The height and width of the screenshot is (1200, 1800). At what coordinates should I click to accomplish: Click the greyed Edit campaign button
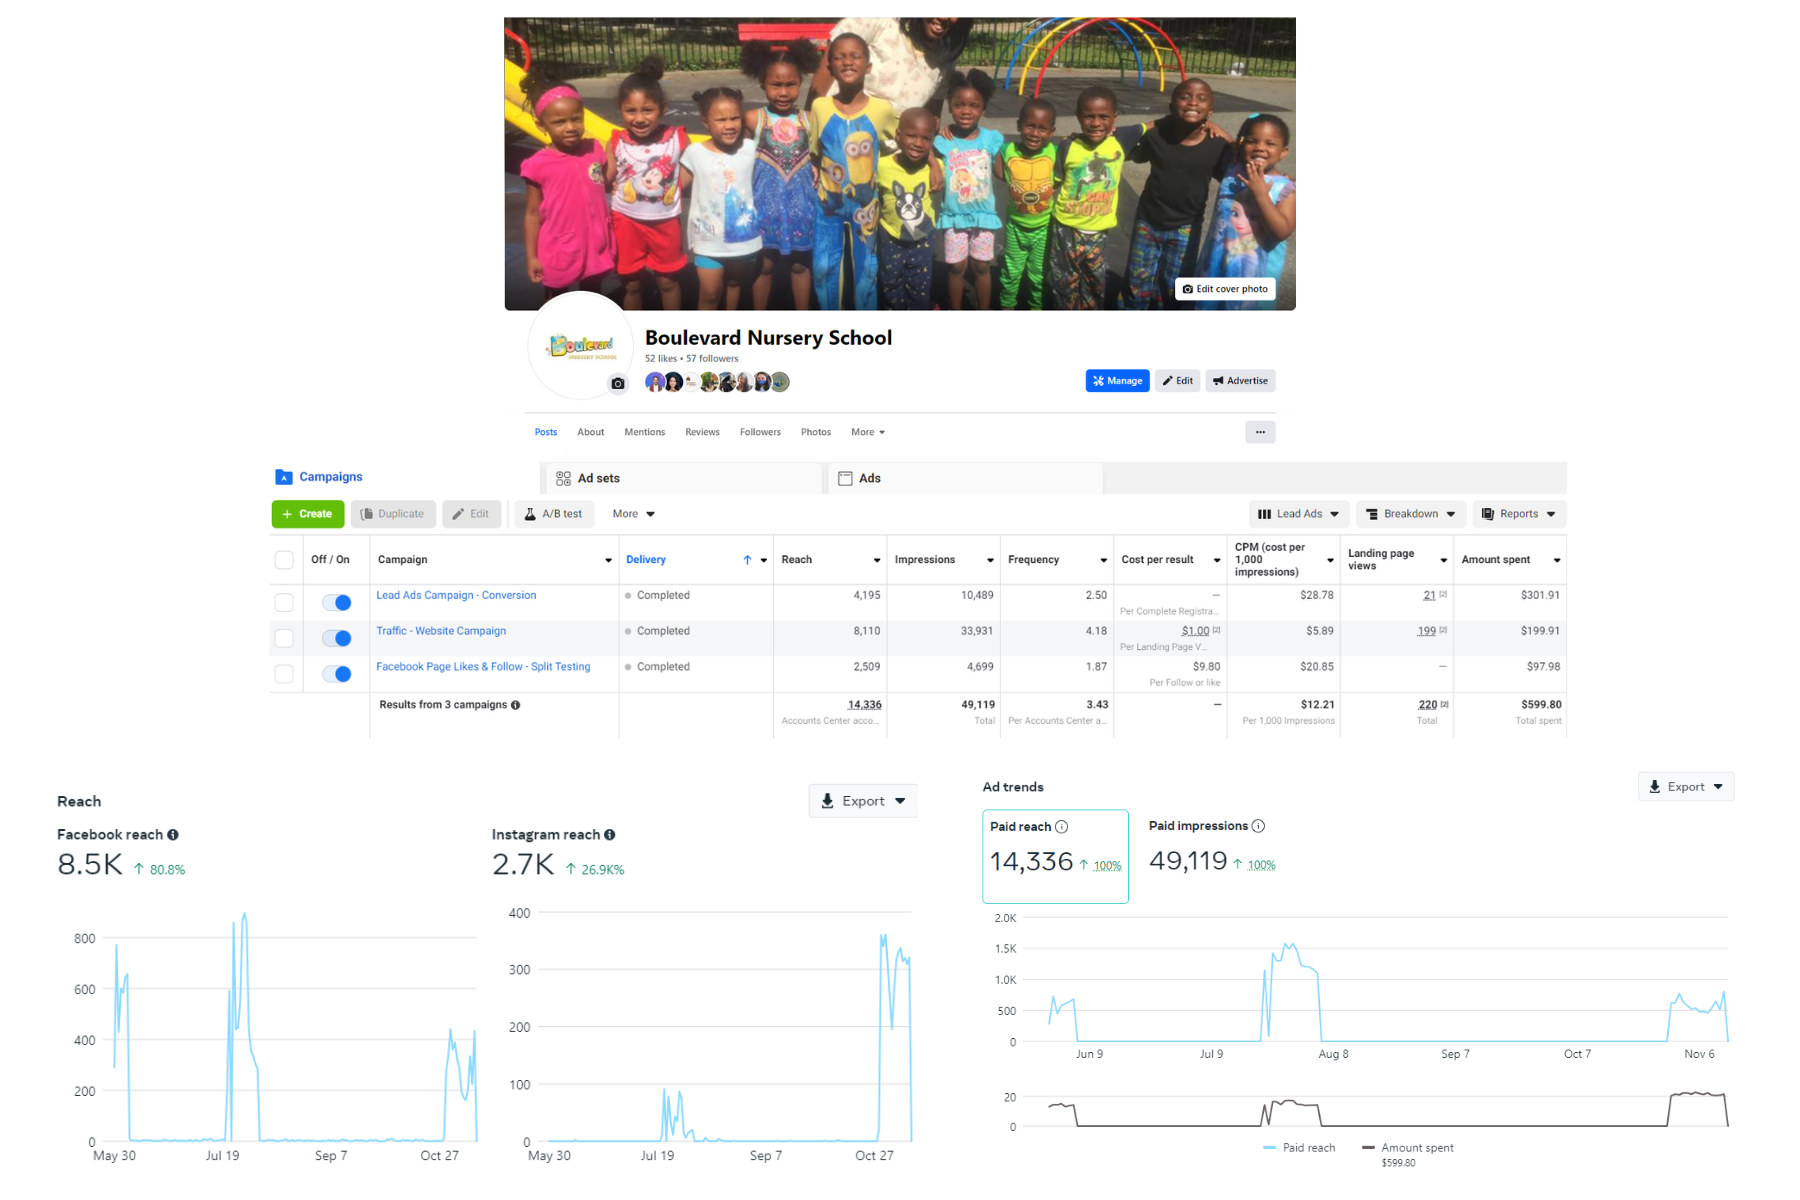point(471,514)
